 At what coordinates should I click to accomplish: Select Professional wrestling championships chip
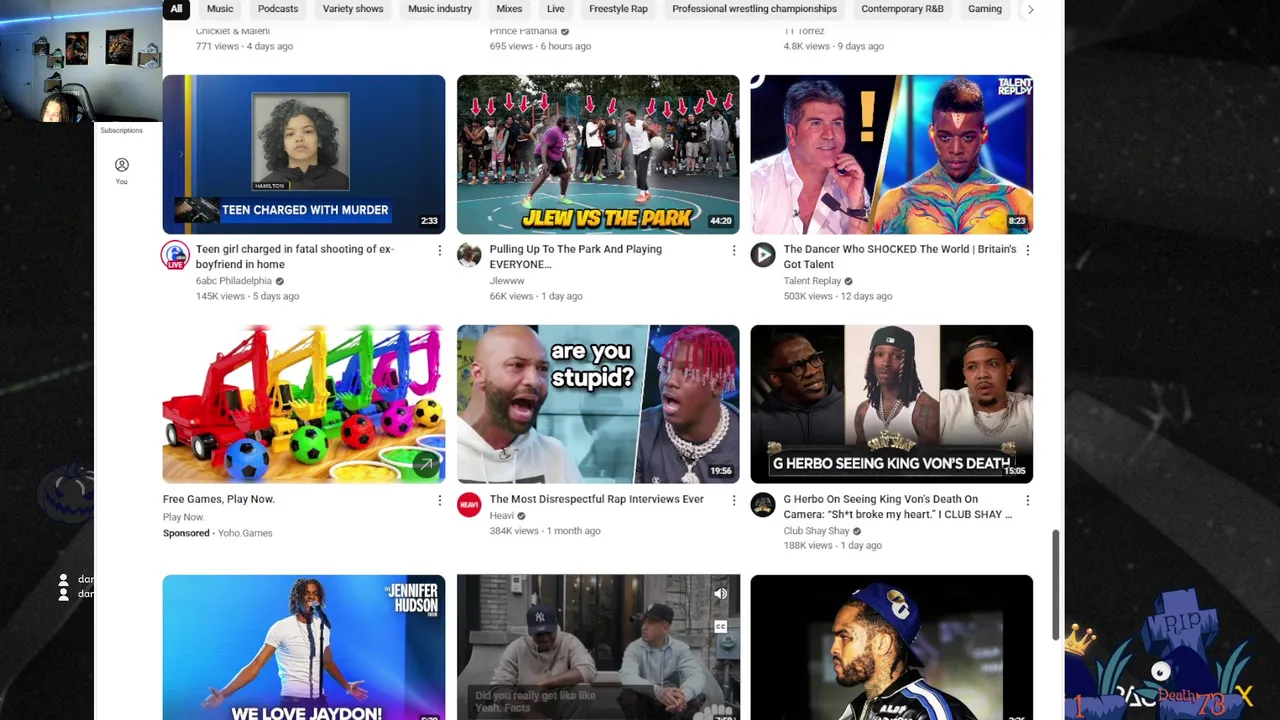tap(754, 9)
